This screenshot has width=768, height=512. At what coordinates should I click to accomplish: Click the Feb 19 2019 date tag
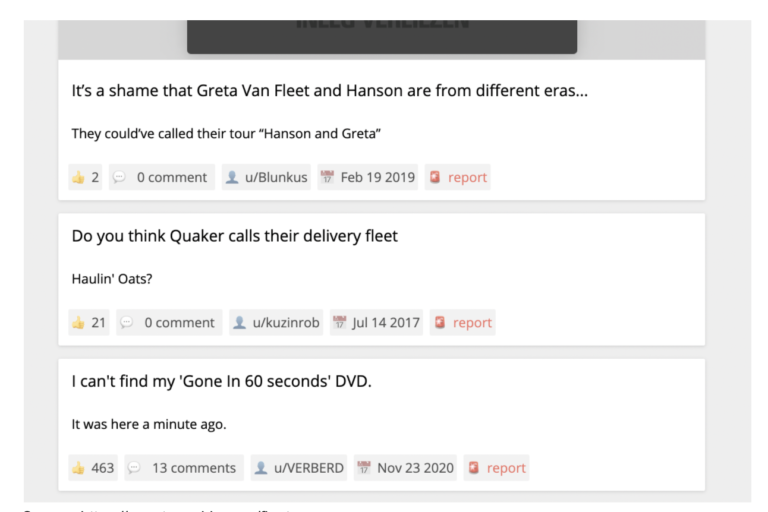point(377,178)
